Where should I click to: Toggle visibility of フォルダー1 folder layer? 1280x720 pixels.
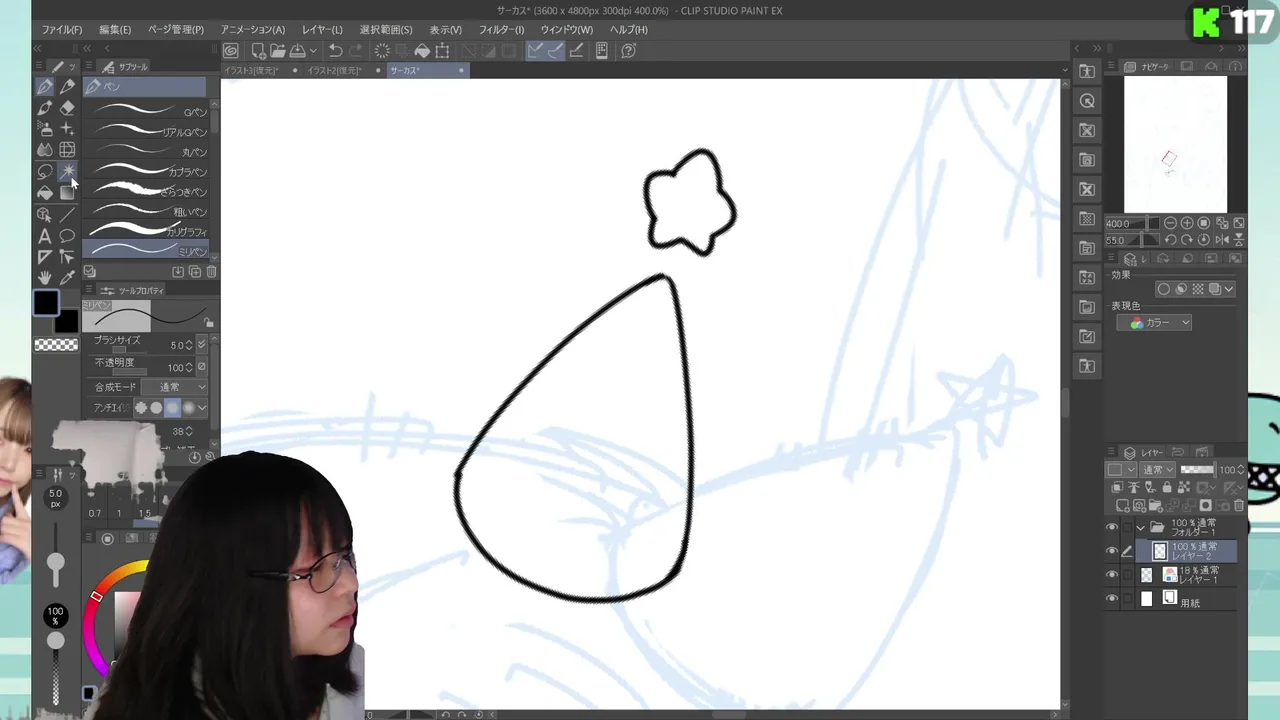[1112, 527]
